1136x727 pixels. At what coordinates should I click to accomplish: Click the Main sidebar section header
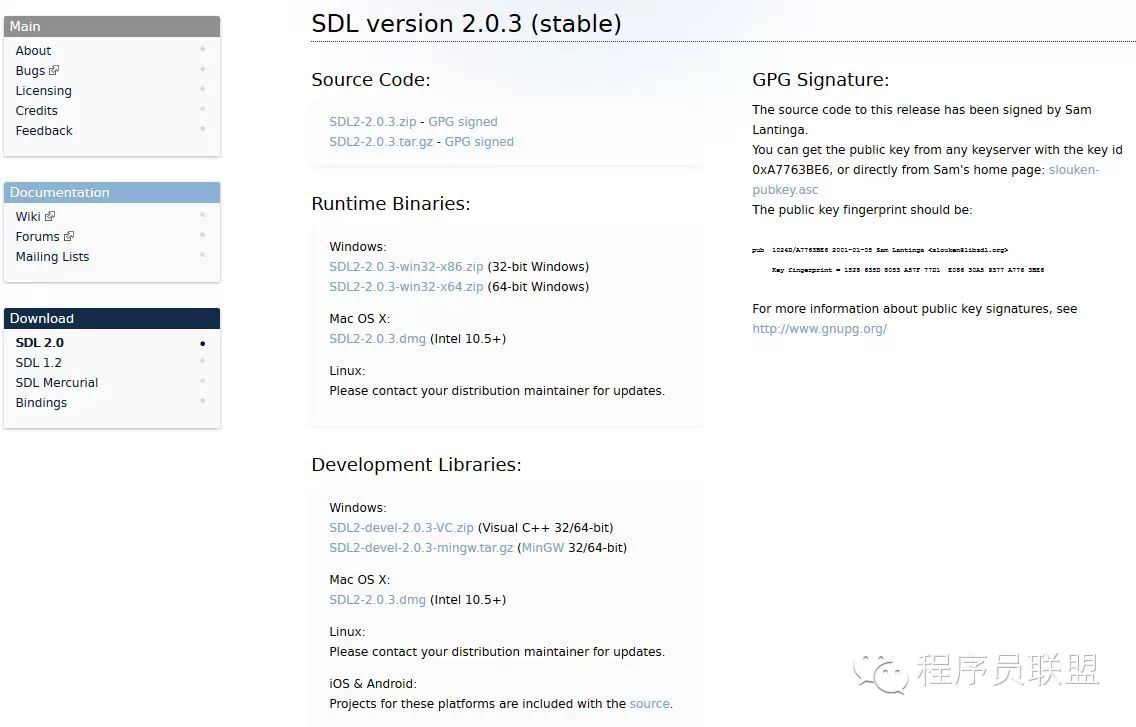[x=112, y=26]
